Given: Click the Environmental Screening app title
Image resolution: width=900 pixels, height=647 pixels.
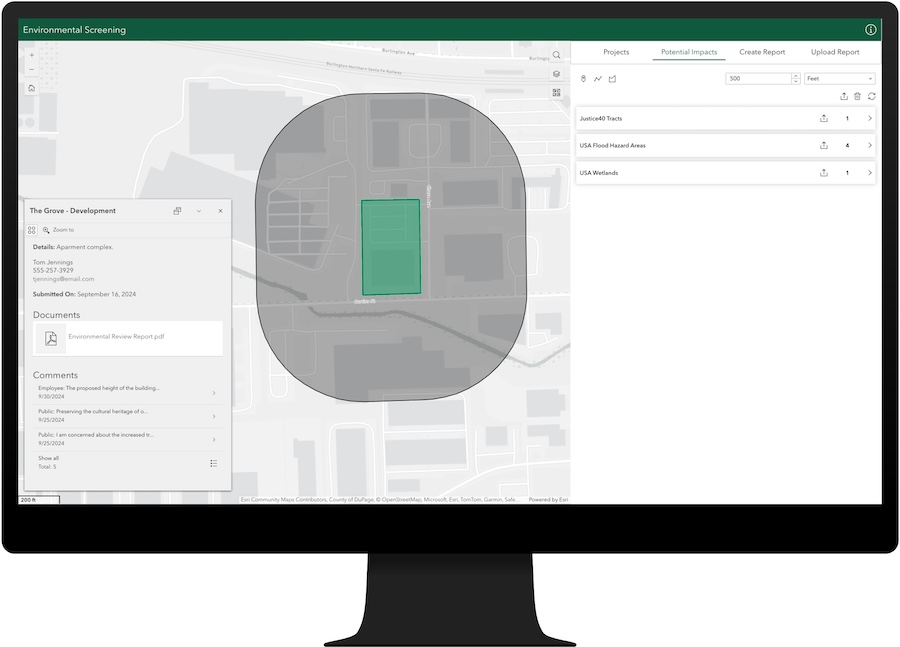Looking at the screenshot, I should coord(74,30).
